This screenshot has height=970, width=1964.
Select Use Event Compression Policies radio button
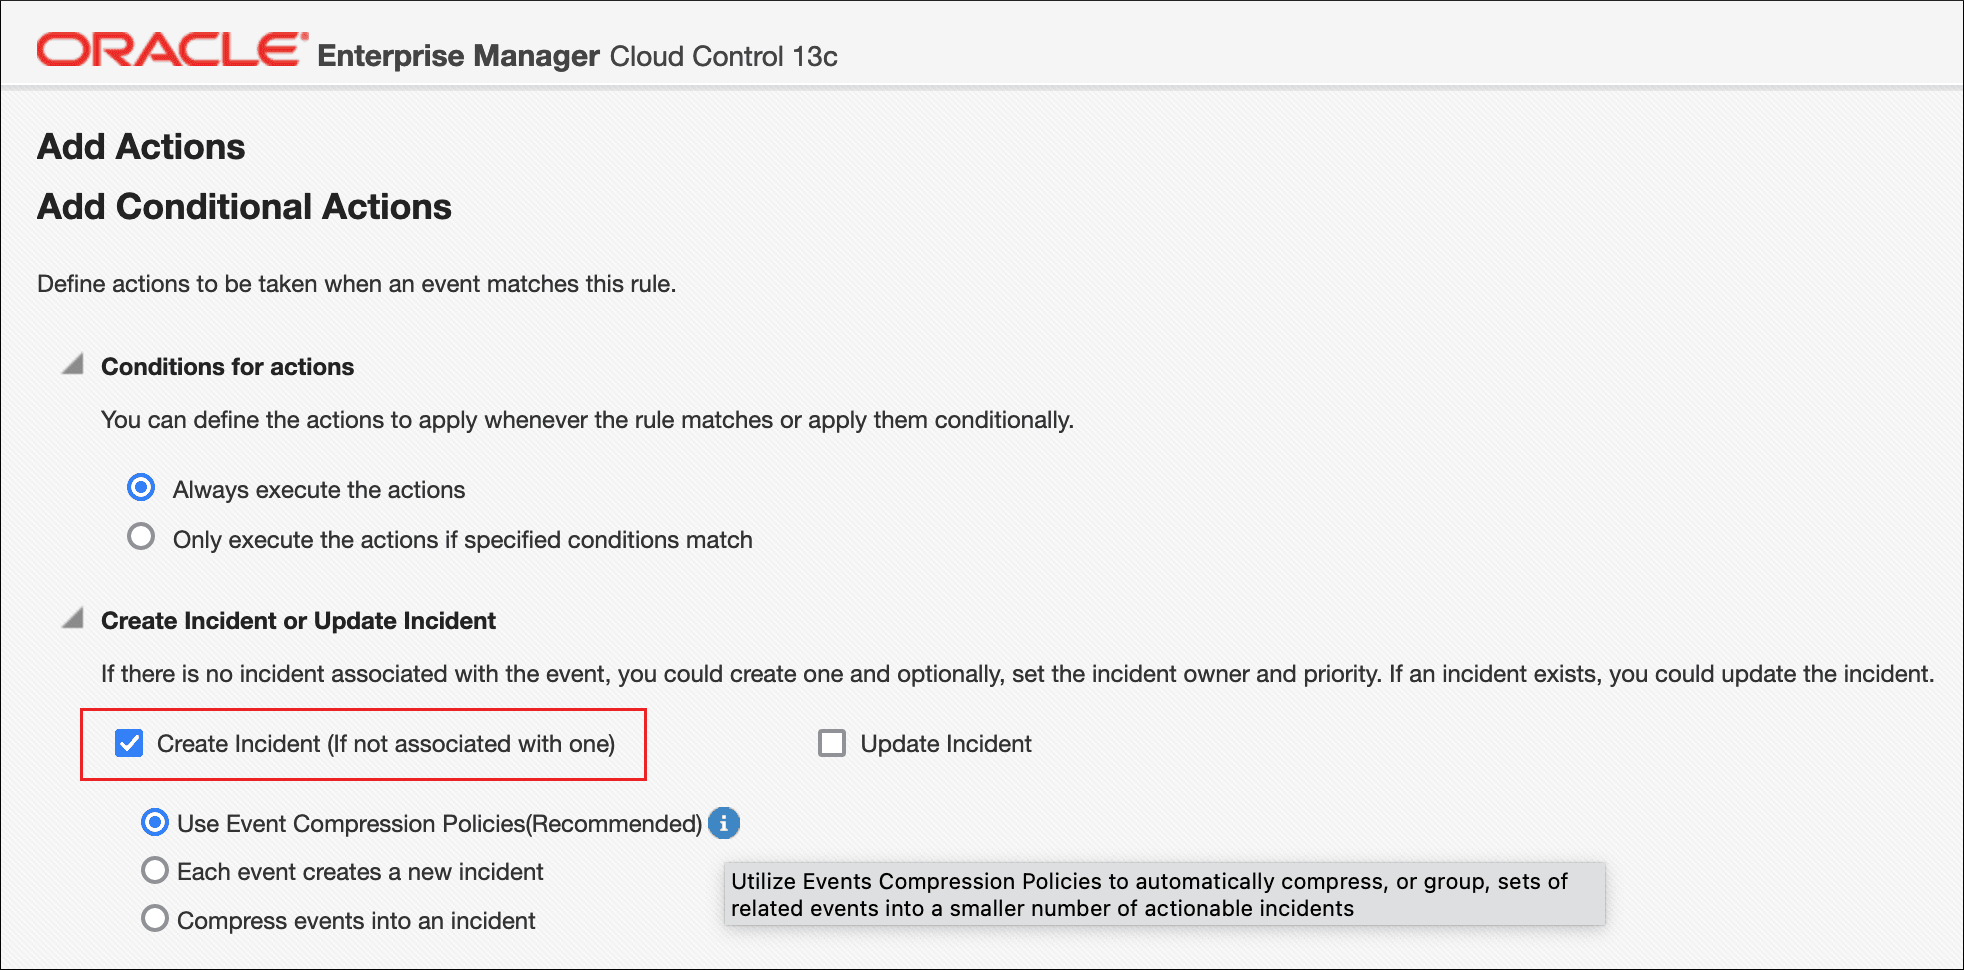tap(155, 823)
